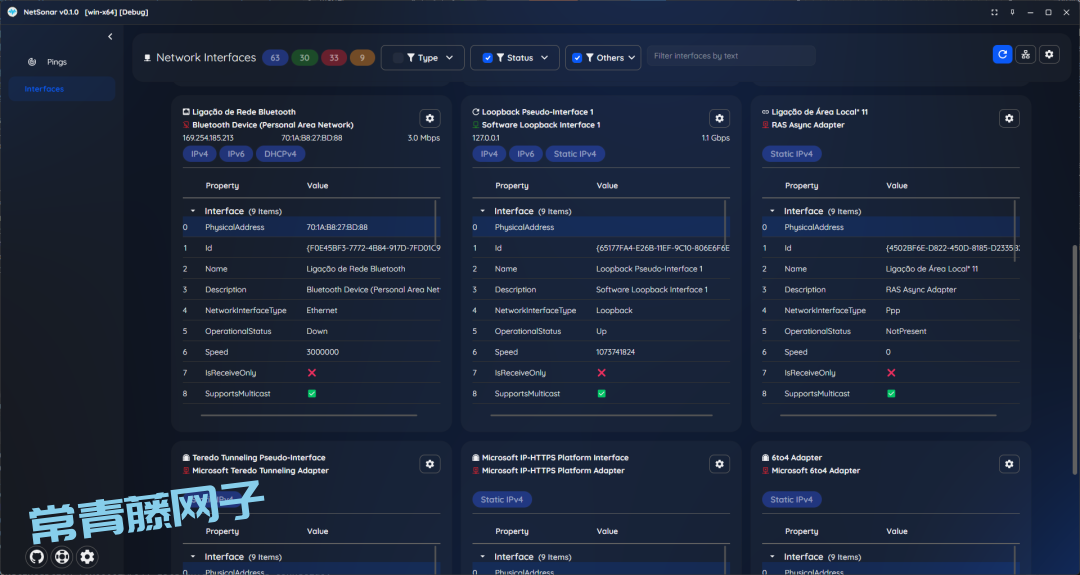Click the blue refresh interfaces button
This screenshot has width=1080, height=575.
tap(1002, 55)
